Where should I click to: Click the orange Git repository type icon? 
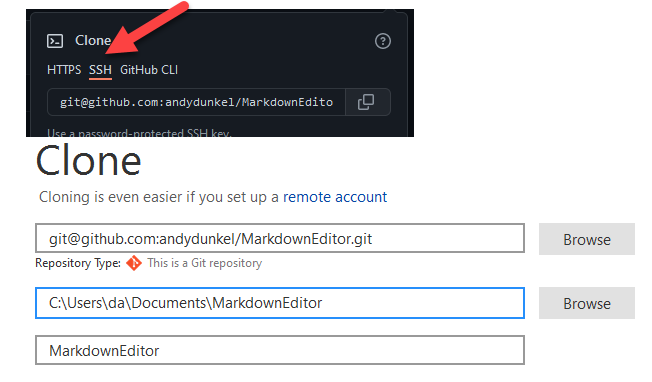(133, 263)
